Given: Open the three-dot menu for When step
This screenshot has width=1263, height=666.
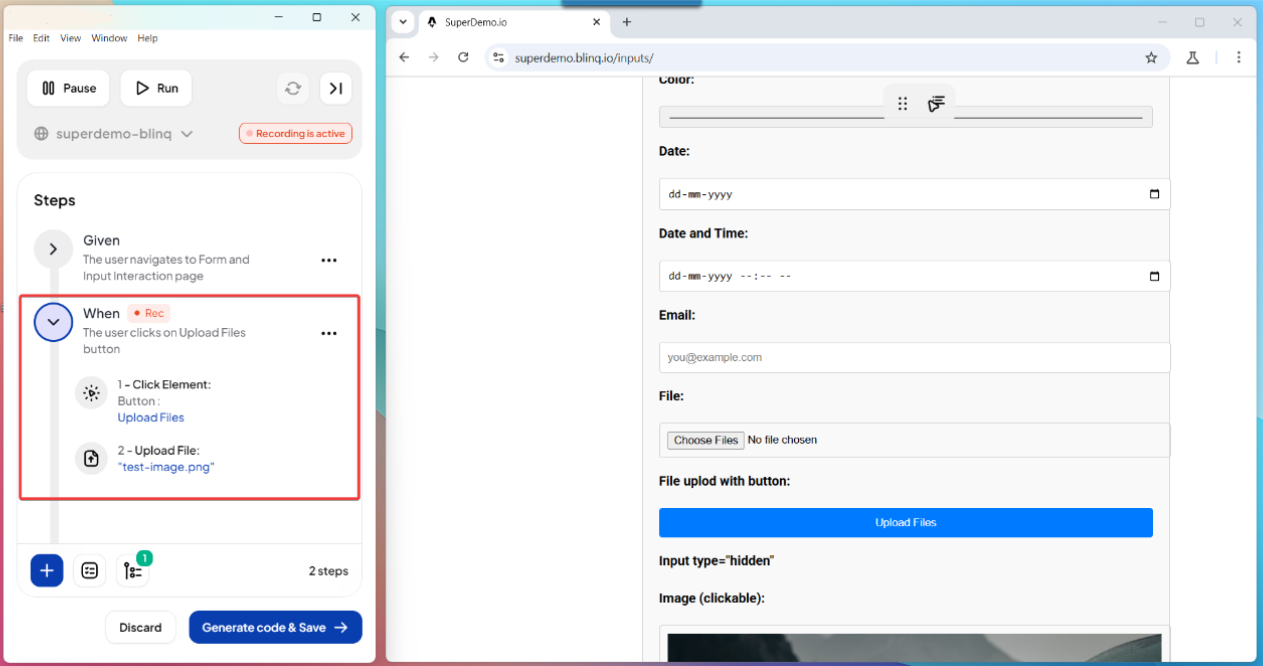Looking at the screenshot, I should click(x=329, y=333).
